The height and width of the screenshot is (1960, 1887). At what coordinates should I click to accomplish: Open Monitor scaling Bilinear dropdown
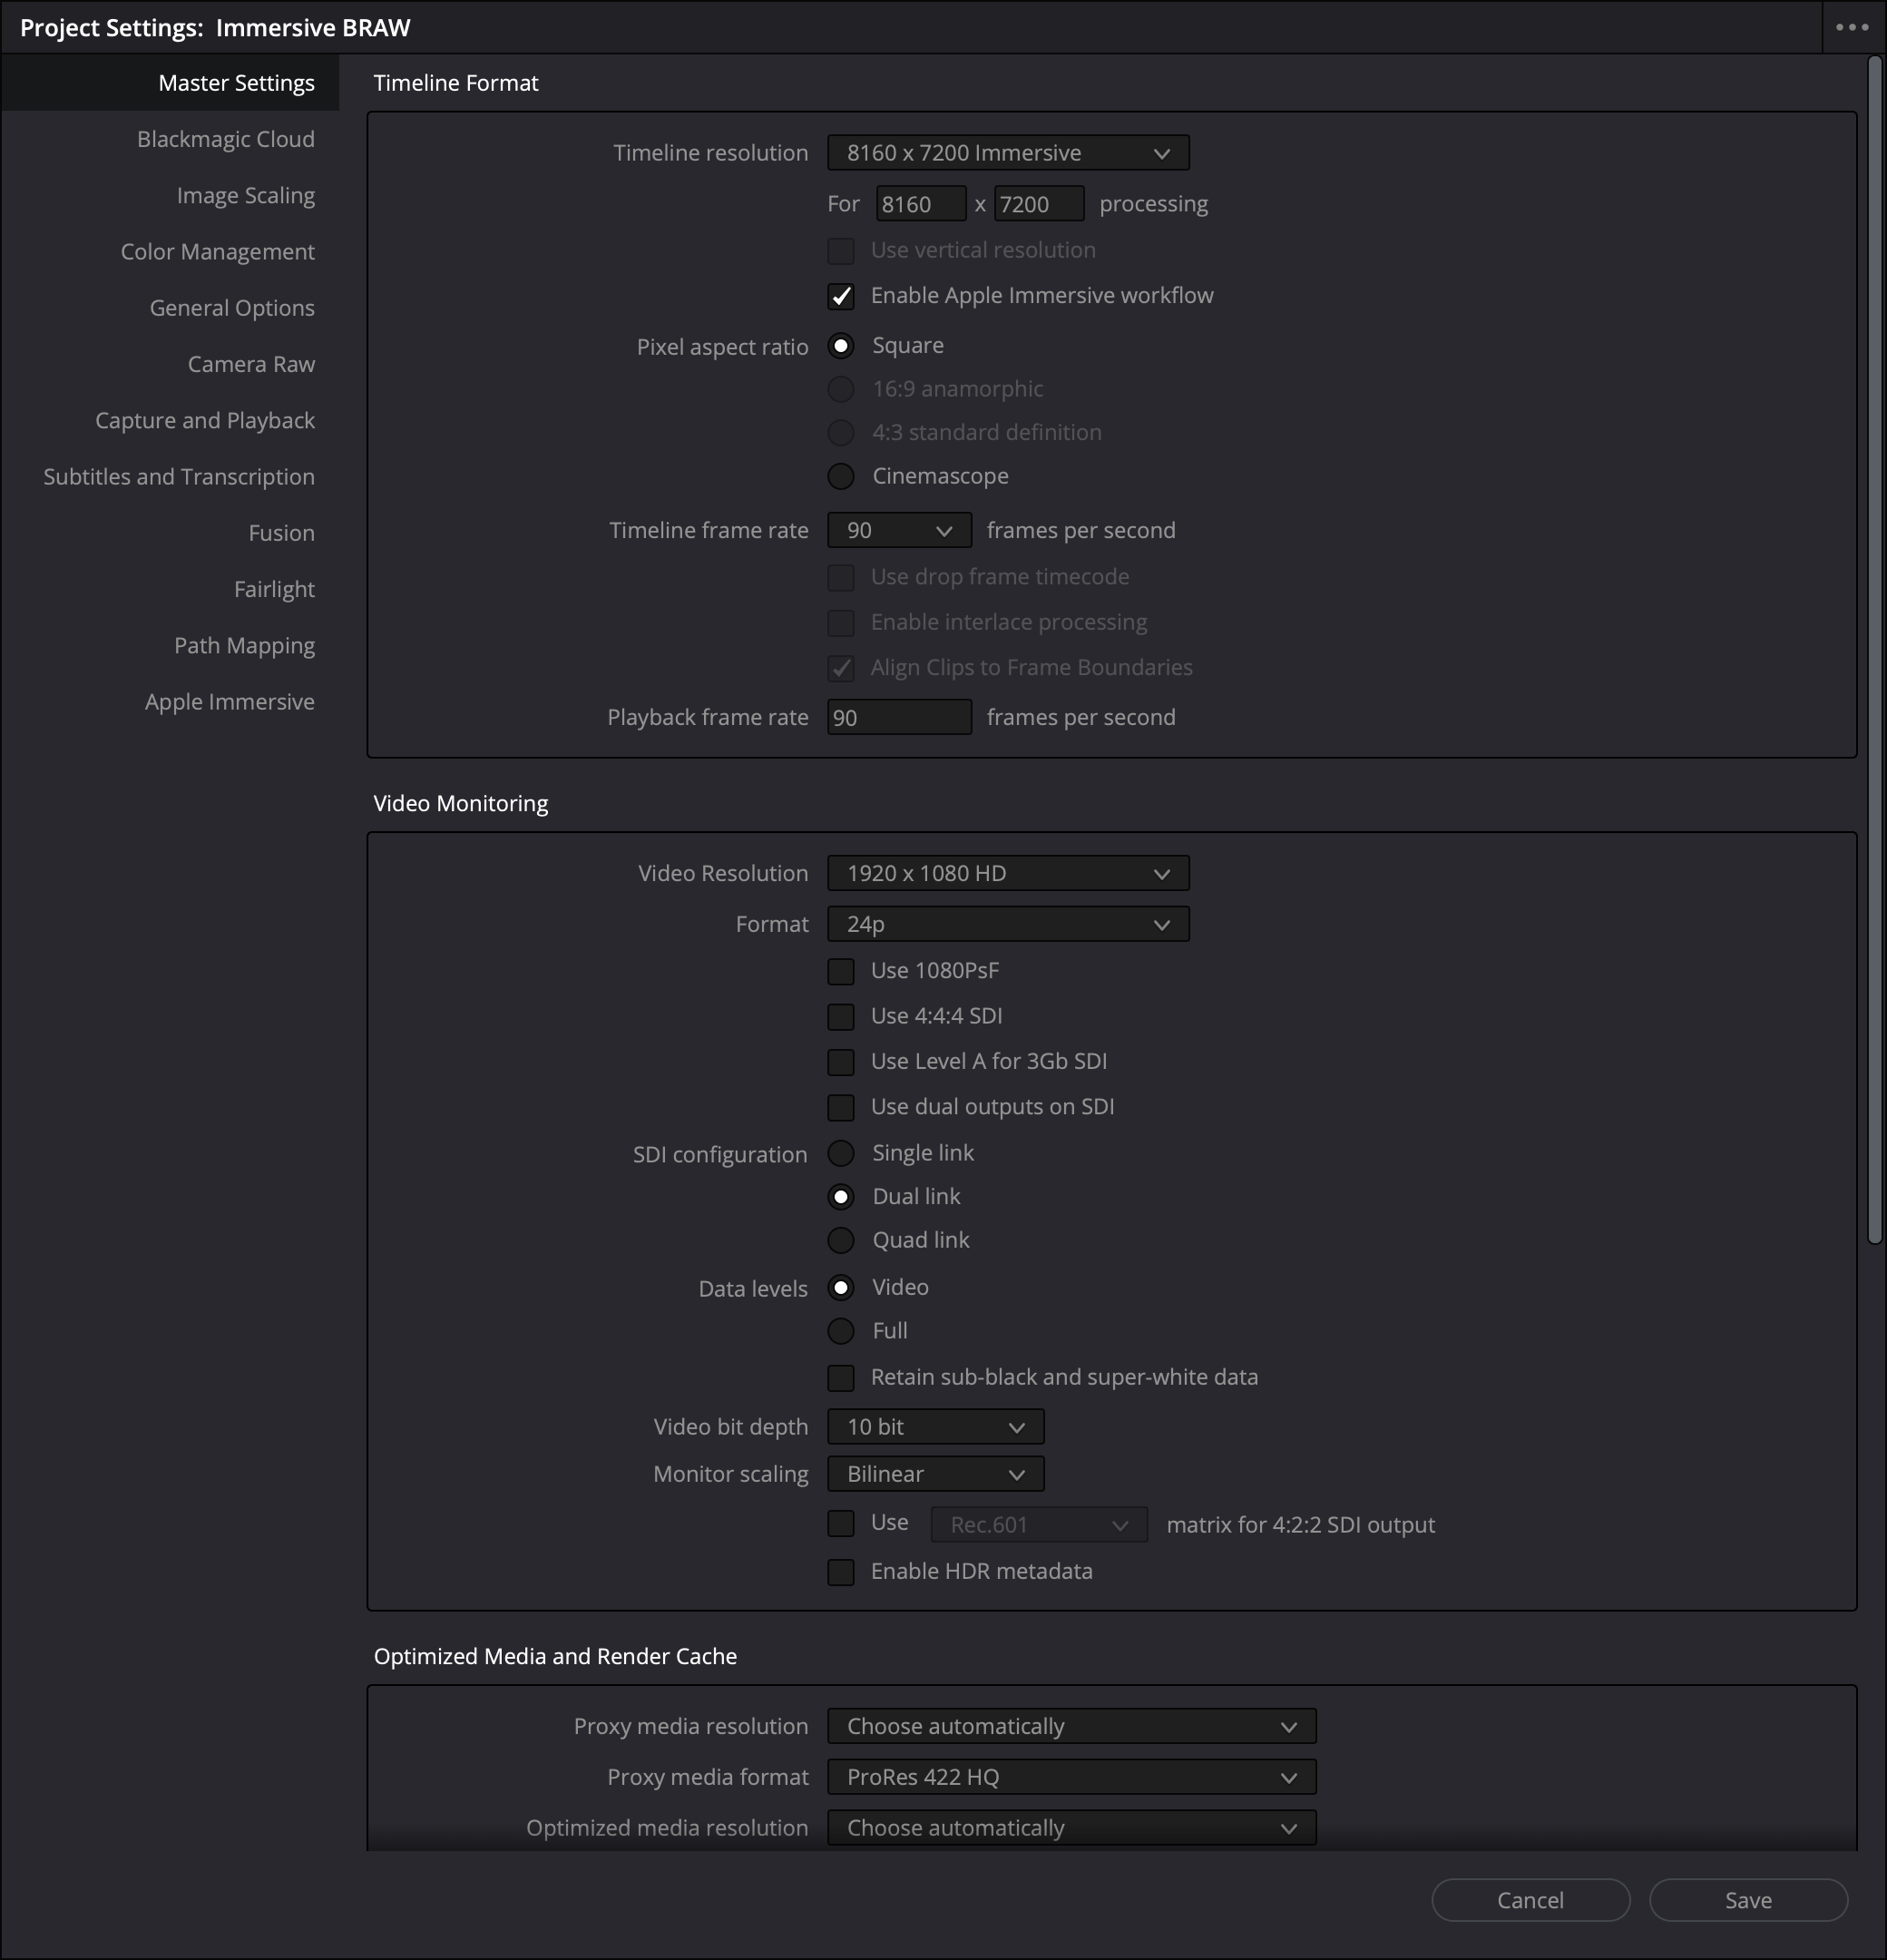pyautogui.click(x=935, y=1474)
